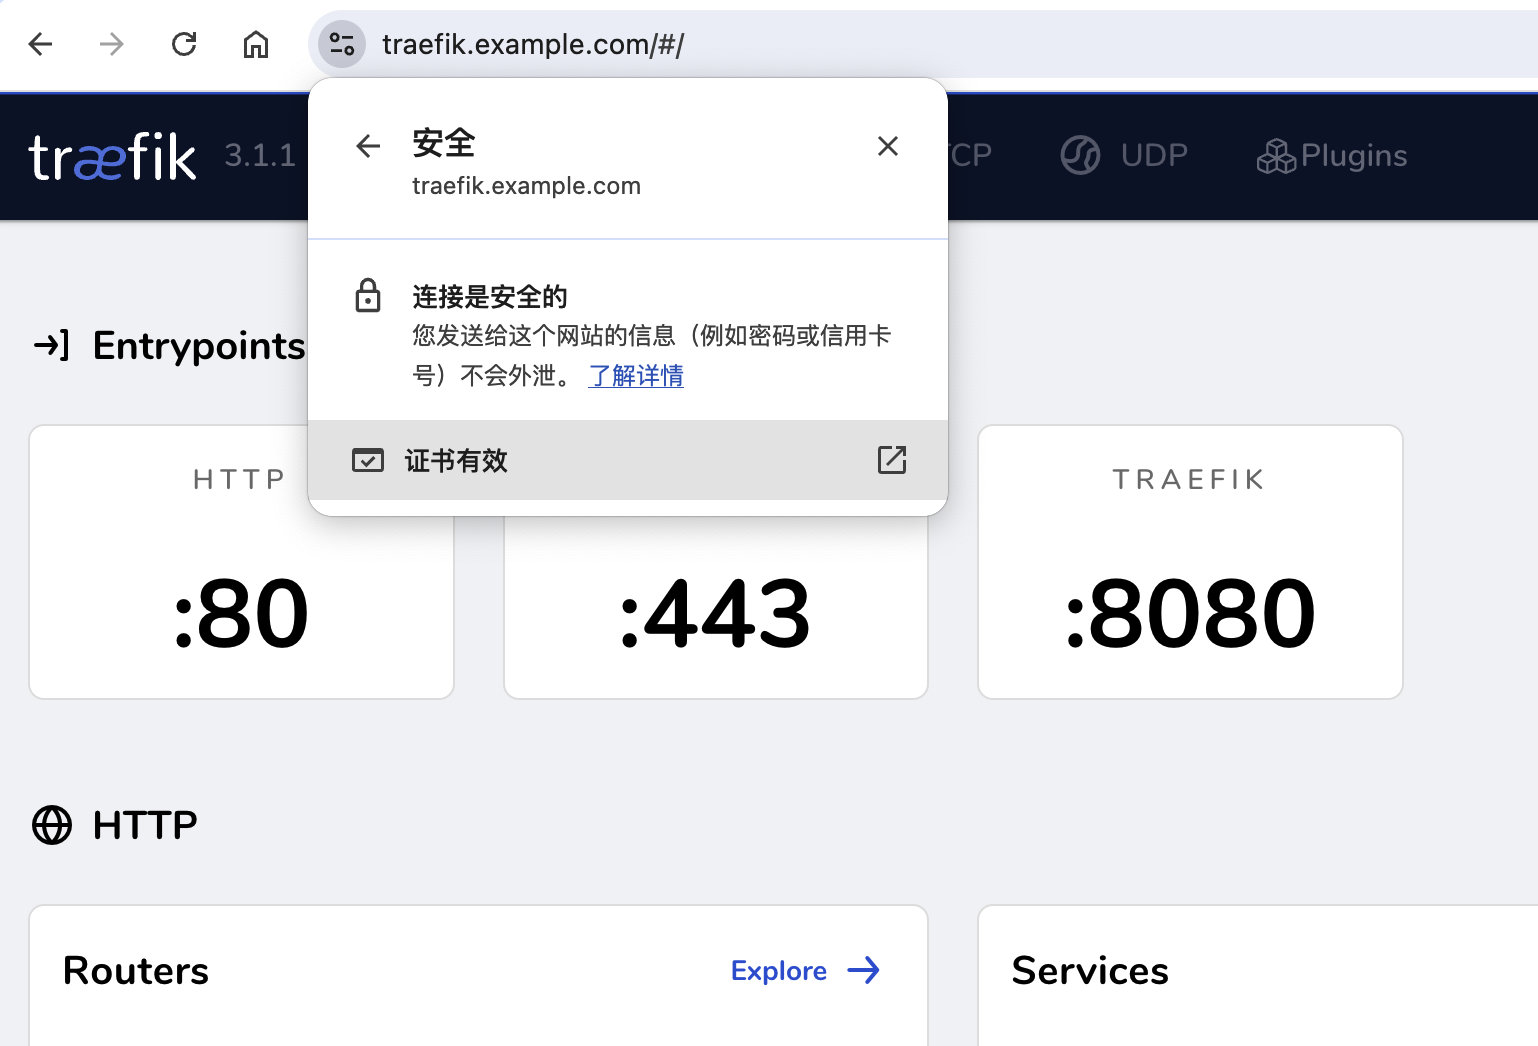Click the certificate valid icon
This screenshot has width=1538, height=1046.
(x=368, y=460)
